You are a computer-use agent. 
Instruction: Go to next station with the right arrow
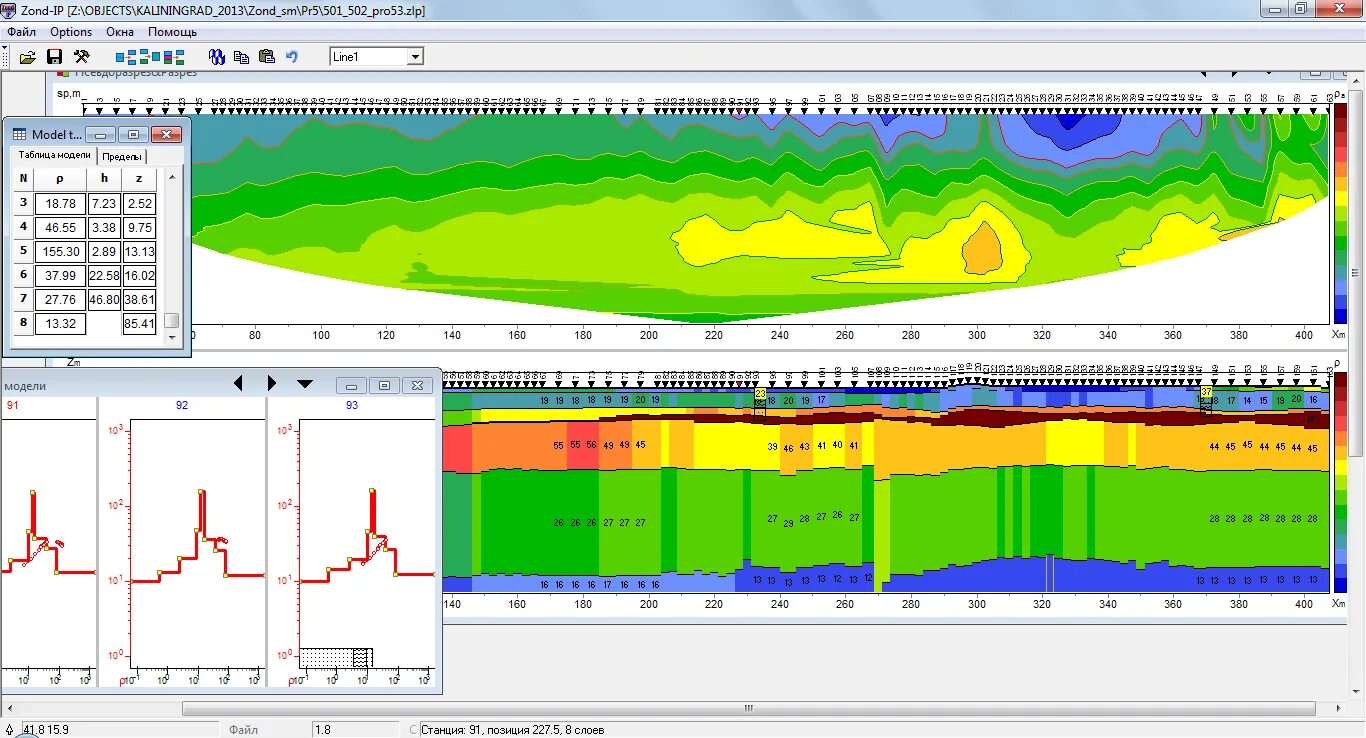pos(272,383)
